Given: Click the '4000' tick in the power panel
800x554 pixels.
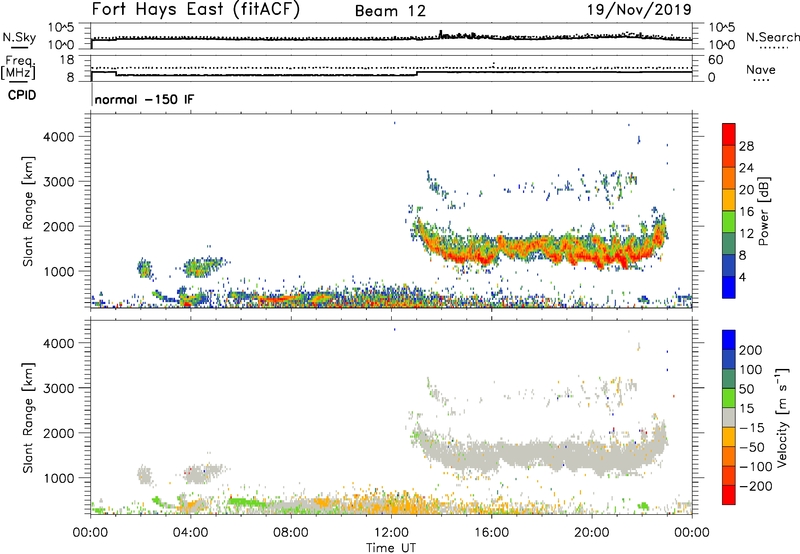Looking at the screenshot, I should tap(59, 137).
